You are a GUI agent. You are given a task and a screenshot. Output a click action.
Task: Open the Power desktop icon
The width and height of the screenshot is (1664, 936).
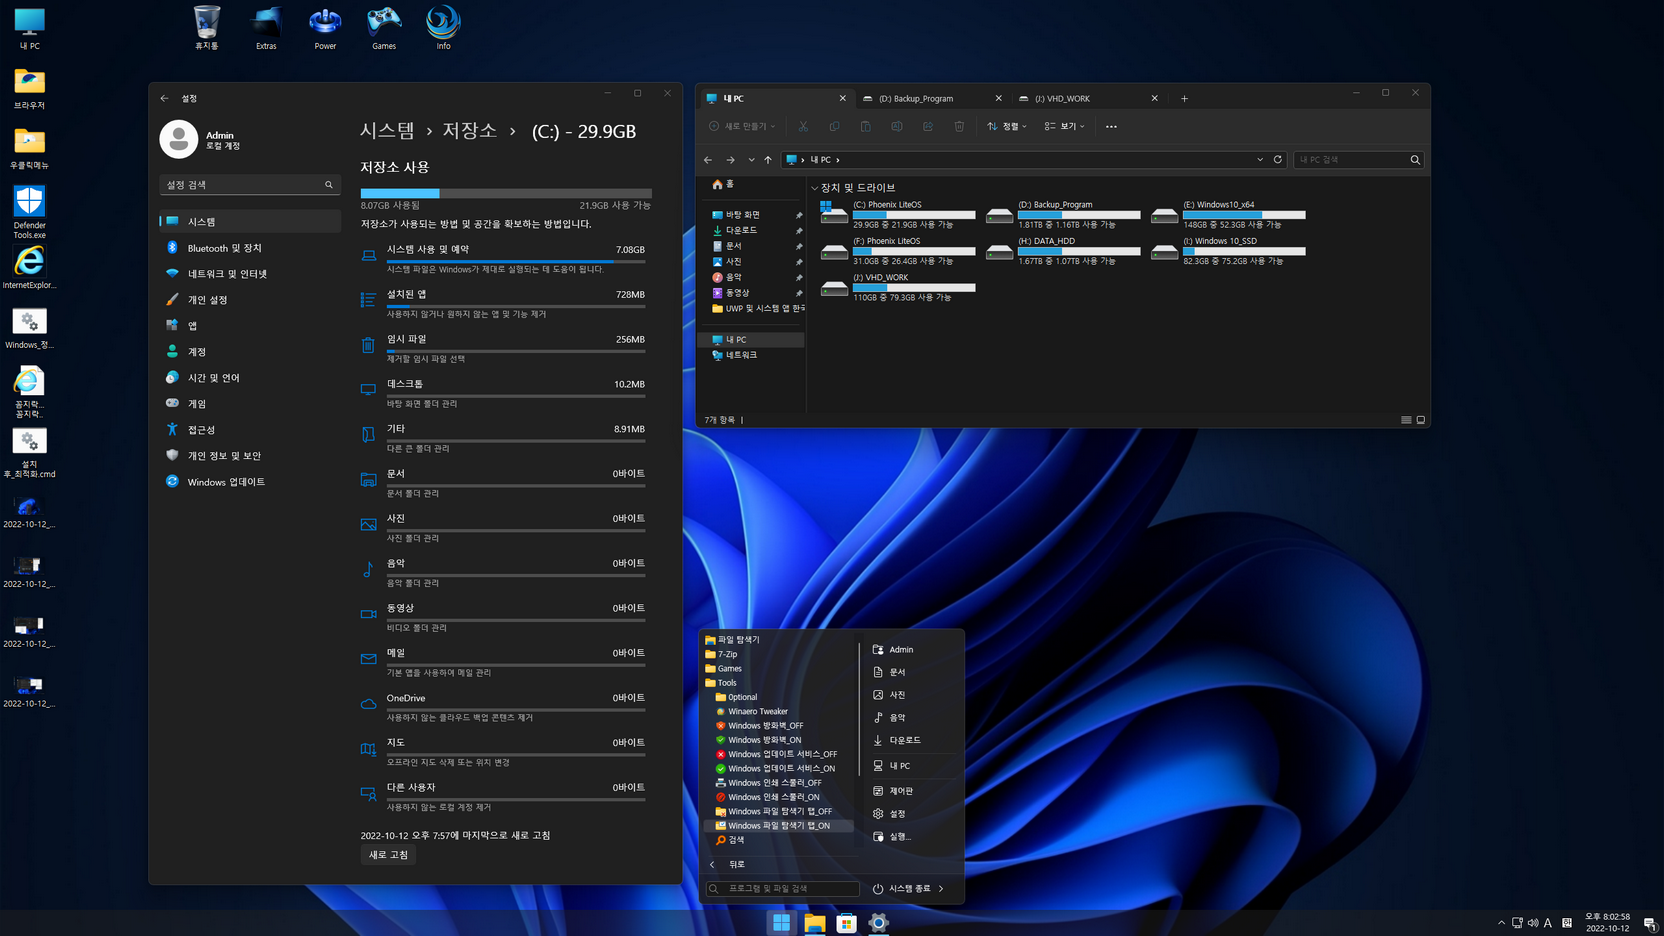pos(325,28)
